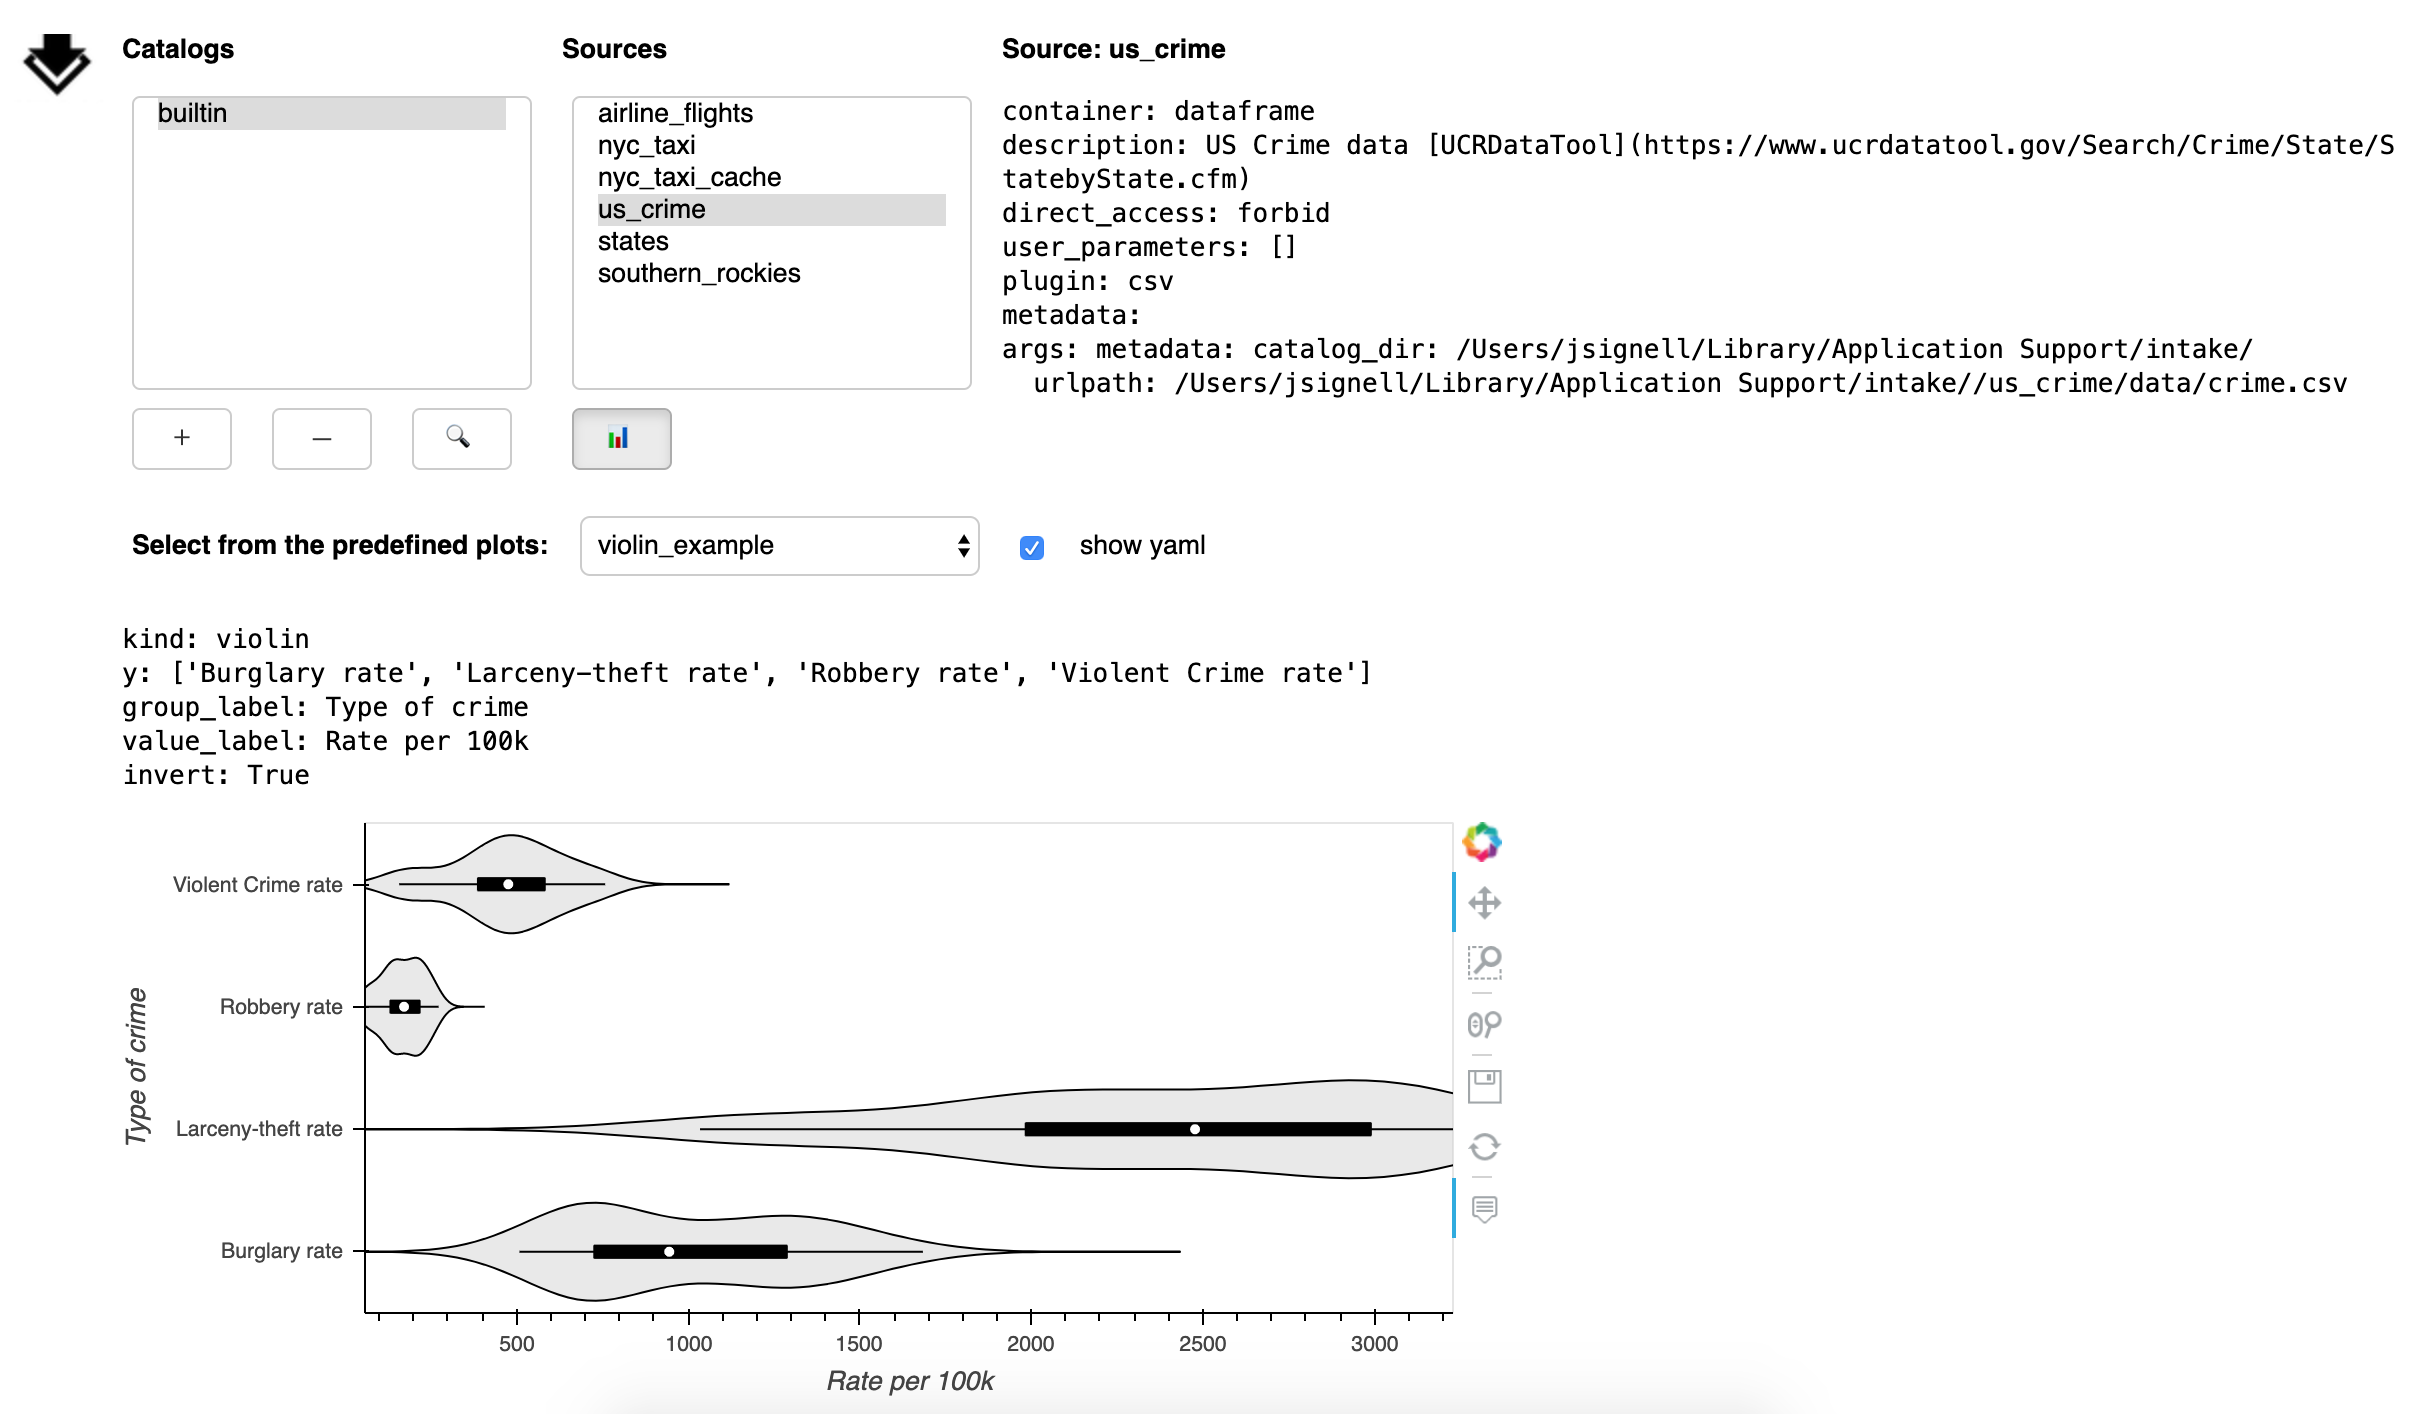Toggle the Hover tooltip tool
The image size is (2422, 1414).
click(1484, 1209)
